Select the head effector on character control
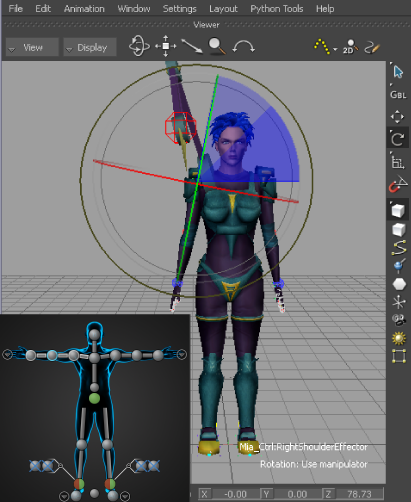This screenshot has height=502, width=411. [94, 335]
